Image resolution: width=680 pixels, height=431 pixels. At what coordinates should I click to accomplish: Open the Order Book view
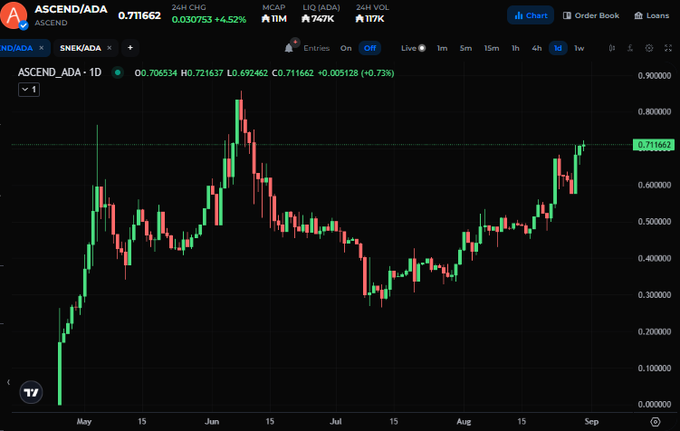591,15
